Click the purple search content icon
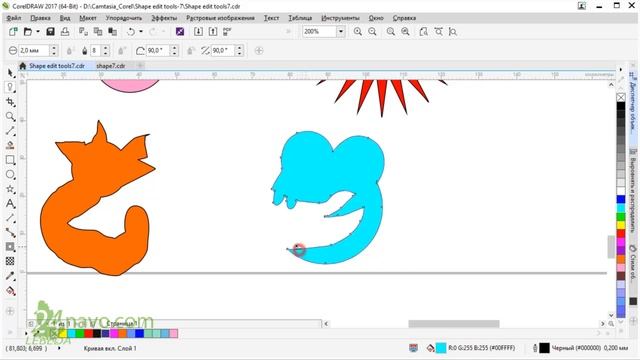This screenshot has width=640, height=360. (x=180, y=31)
